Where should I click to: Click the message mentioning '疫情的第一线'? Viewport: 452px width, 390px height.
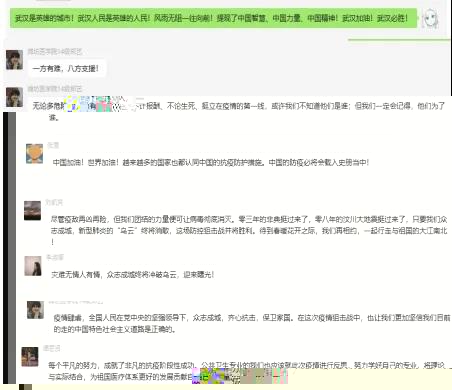238,111
